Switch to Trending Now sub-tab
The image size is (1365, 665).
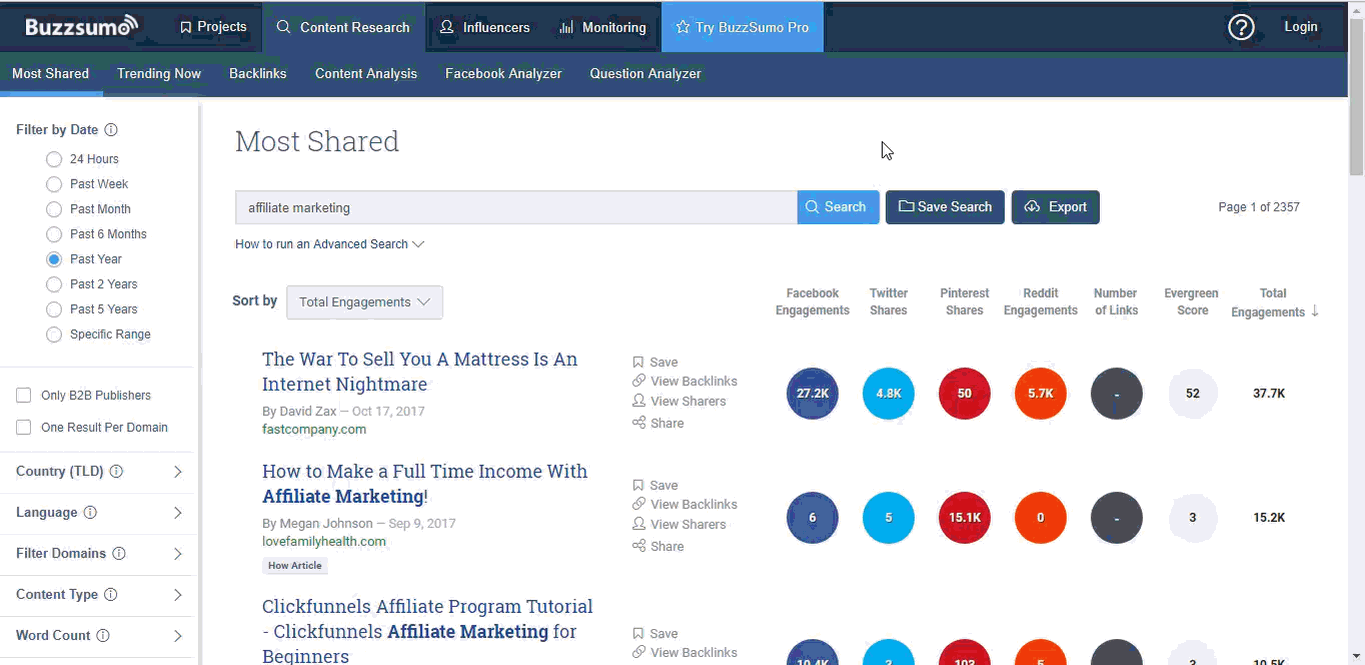[x=159, y=73]
